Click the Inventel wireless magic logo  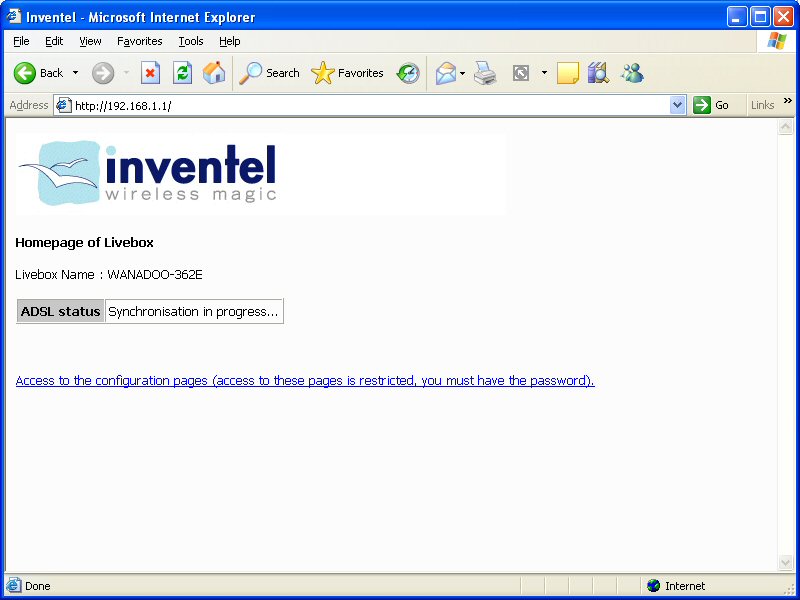[x=148, y=173]
